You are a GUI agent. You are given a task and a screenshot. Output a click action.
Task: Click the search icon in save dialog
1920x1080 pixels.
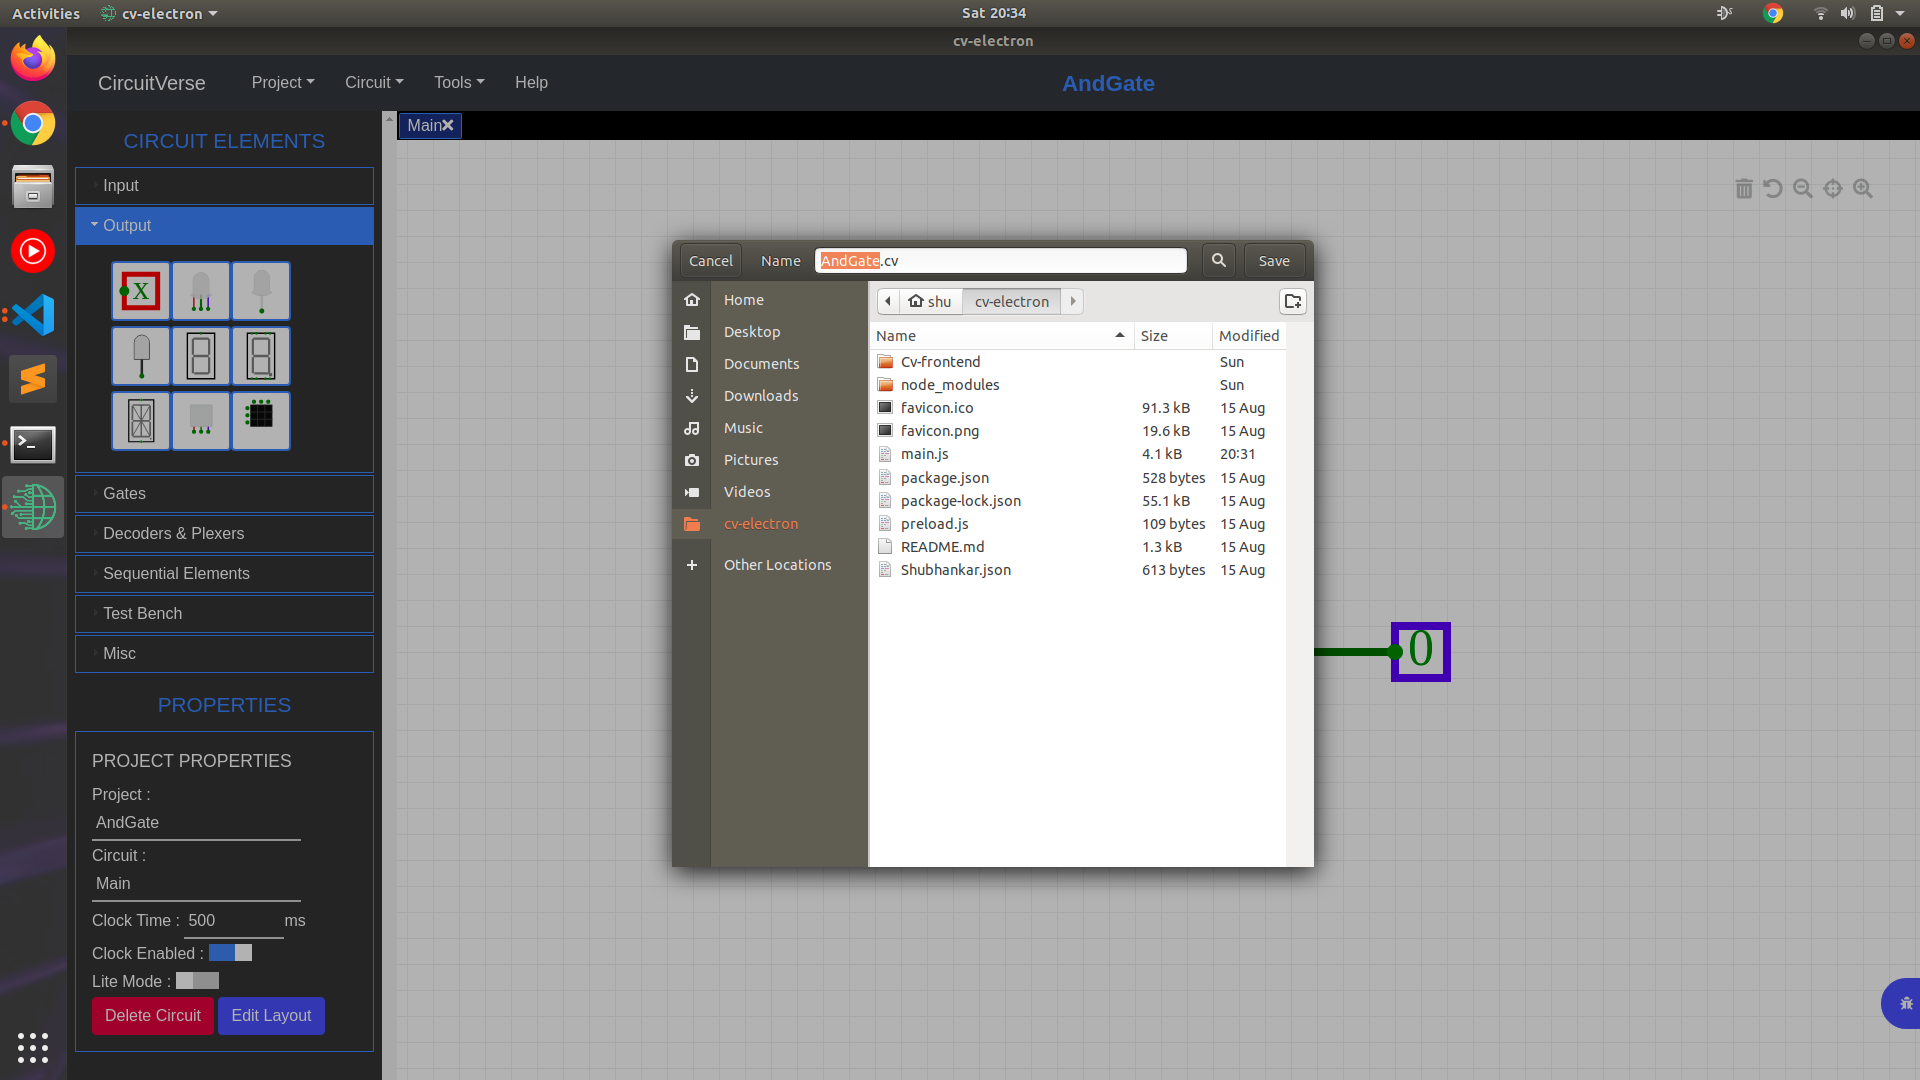tap(1218, 261)
